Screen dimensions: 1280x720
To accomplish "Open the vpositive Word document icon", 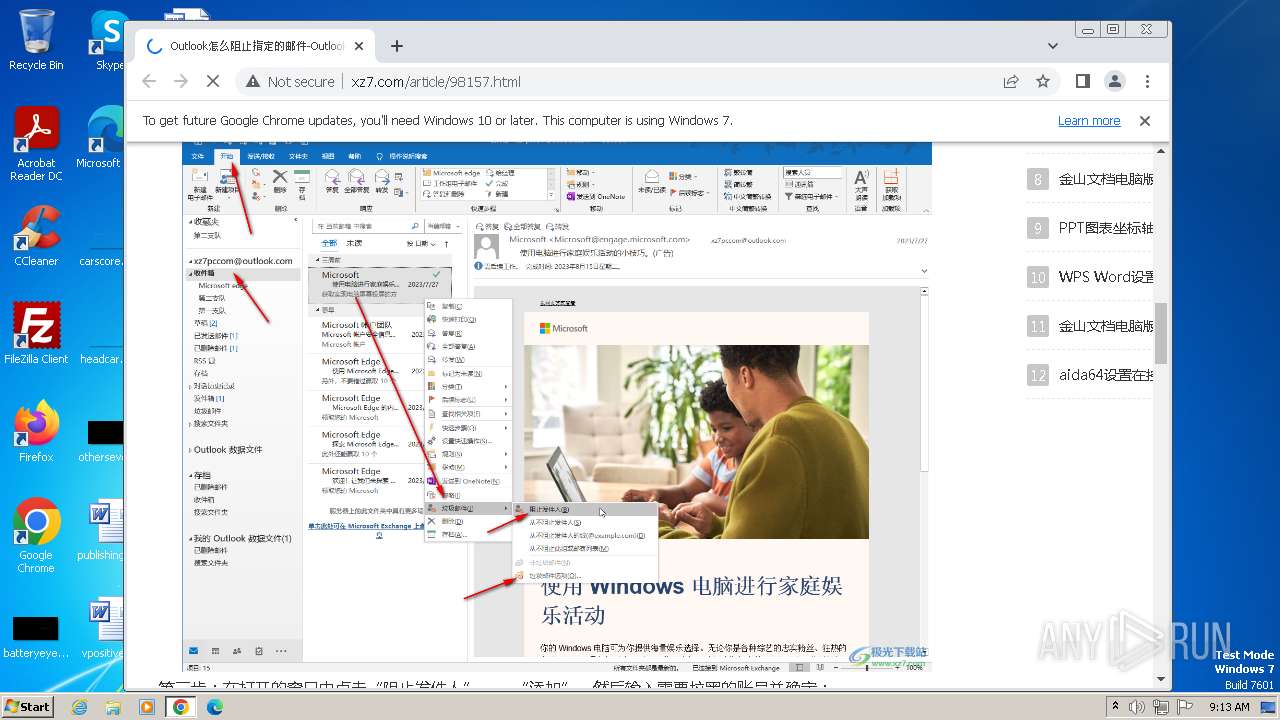I will [x=101, y=628].
